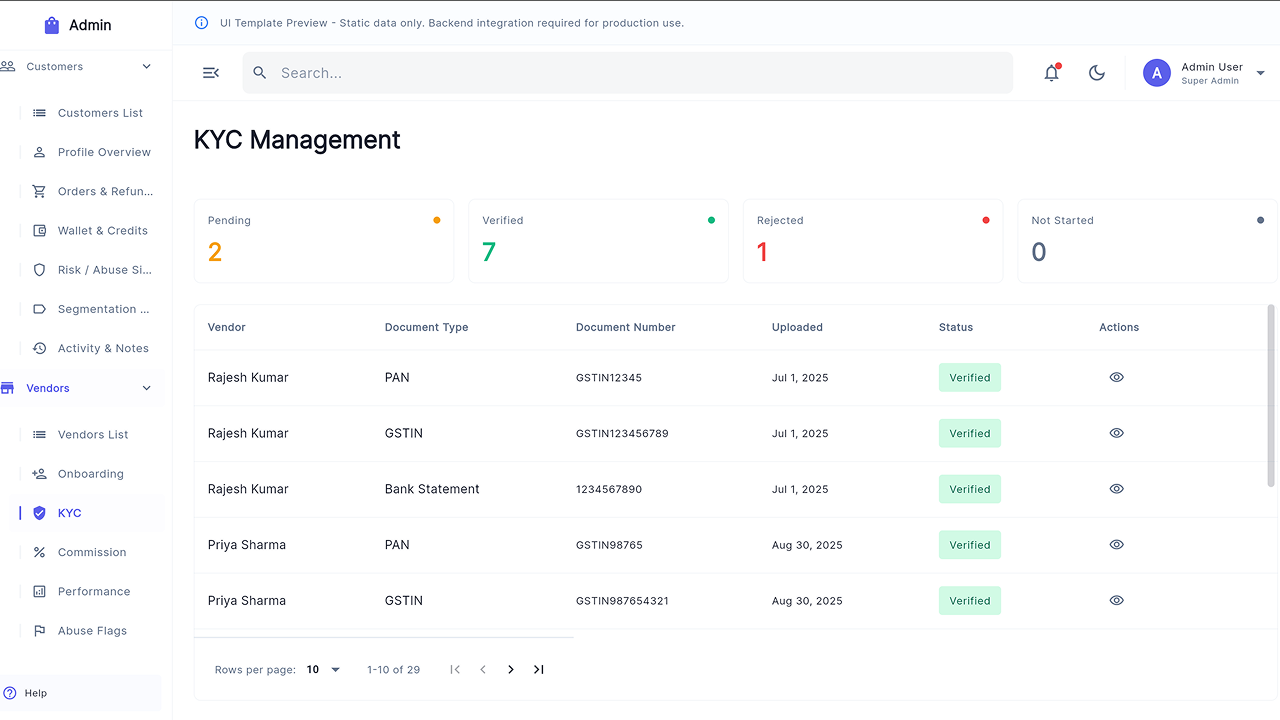
Task: Click the Orders & Refunds cart icon
Action: 40,191
